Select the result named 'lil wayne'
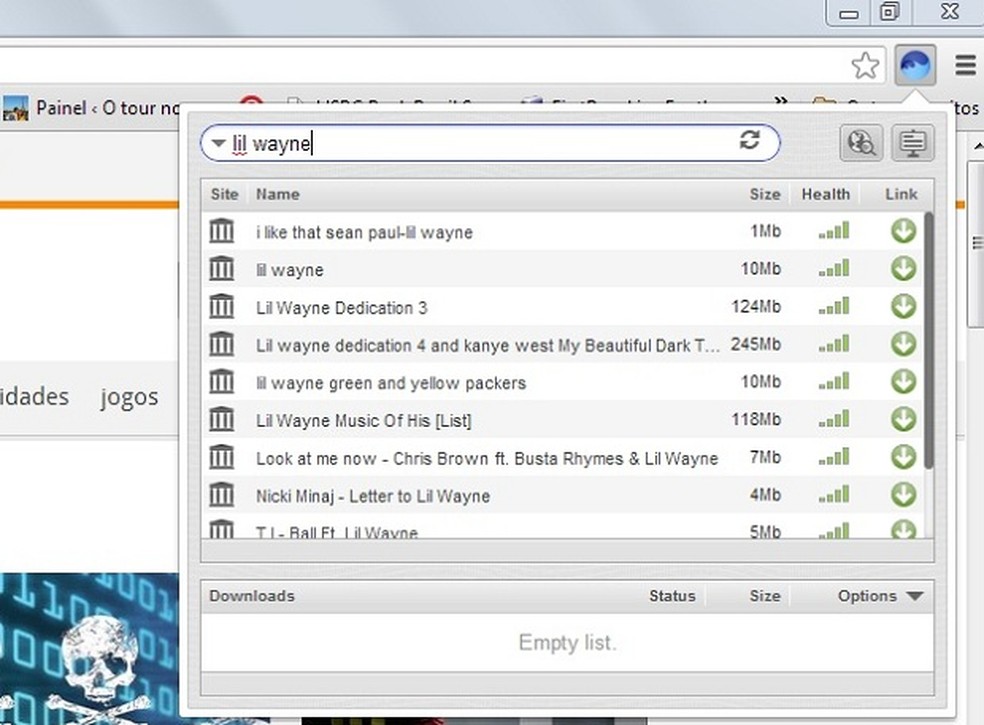 (562, 269)
